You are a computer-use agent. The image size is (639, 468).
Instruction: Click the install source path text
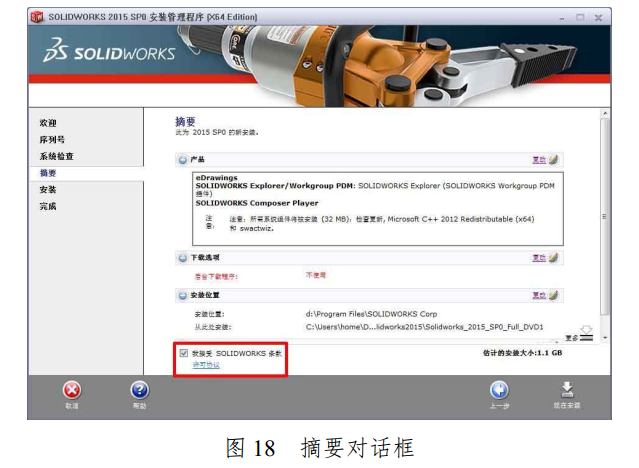coord(424,327)
